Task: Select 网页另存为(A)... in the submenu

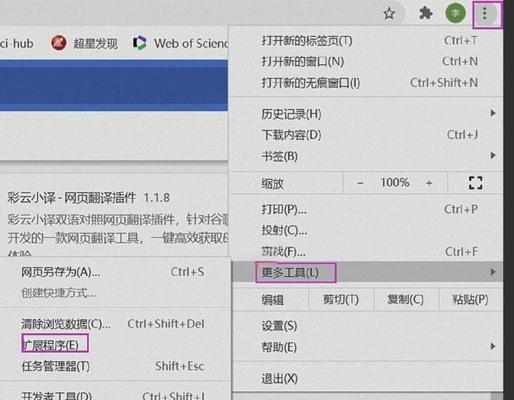Action: [x=114, y=272]
